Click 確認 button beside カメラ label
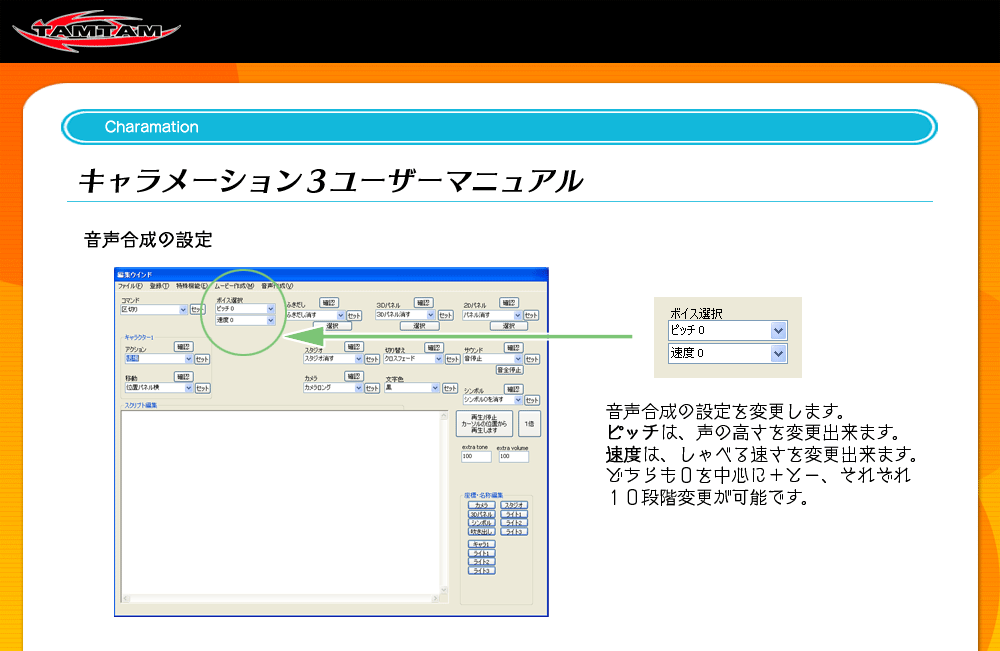The image size is (1000, 651). click(x=354, y=376)
